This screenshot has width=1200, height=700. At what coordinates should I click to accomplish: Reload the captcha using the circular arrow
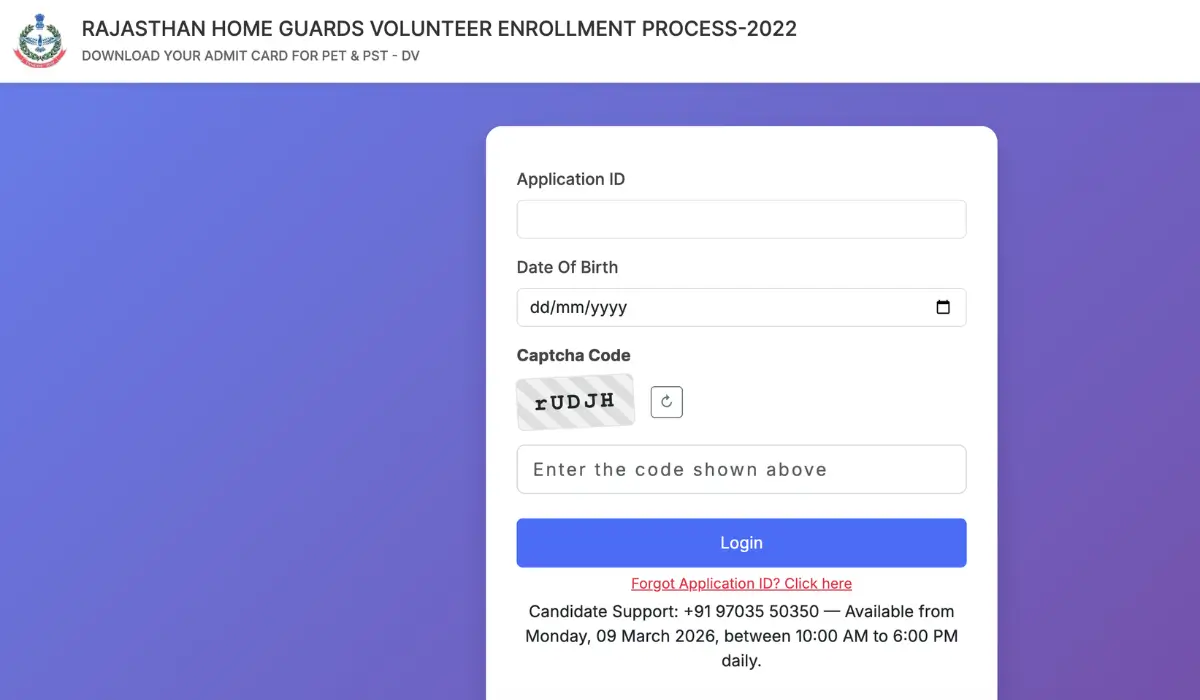(x=666, y=401)
